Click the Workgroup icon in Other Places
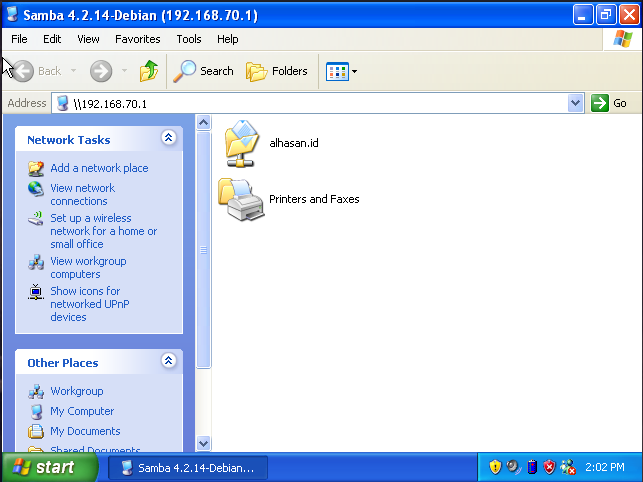643x482 pixels. (x=36, y=391)
